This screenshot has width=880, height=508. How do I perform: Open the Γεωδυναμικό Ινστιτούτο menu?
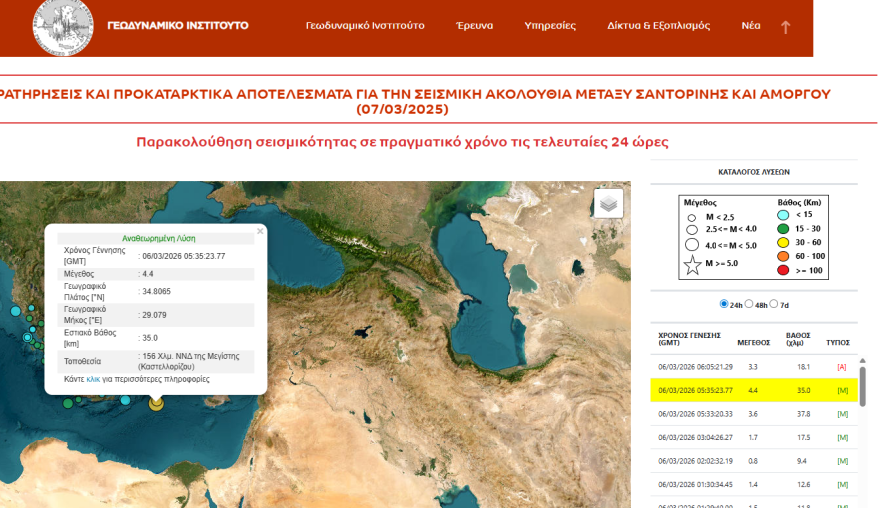tap(365, 25)
